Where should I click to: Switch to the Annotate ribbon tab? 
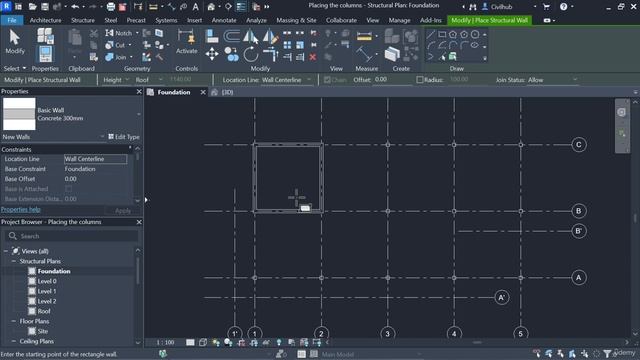pos(224,20)
